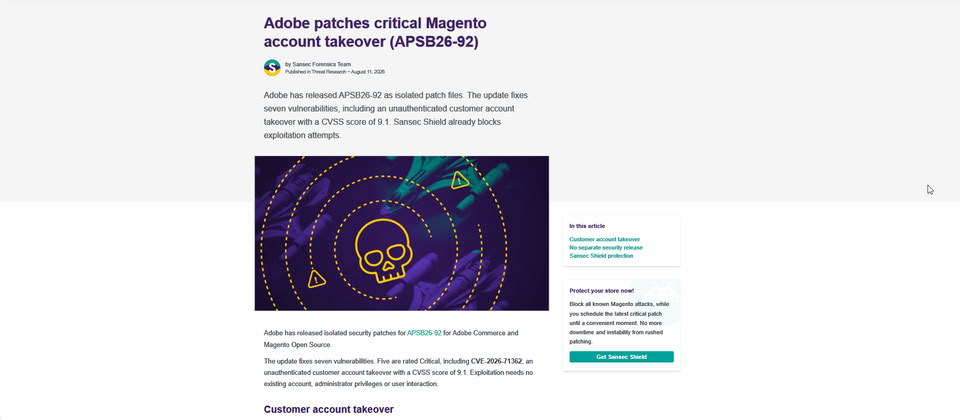Click the skull icon in the hero image
The width and height of the screenshot is (960, 420).
pos(384,250)
